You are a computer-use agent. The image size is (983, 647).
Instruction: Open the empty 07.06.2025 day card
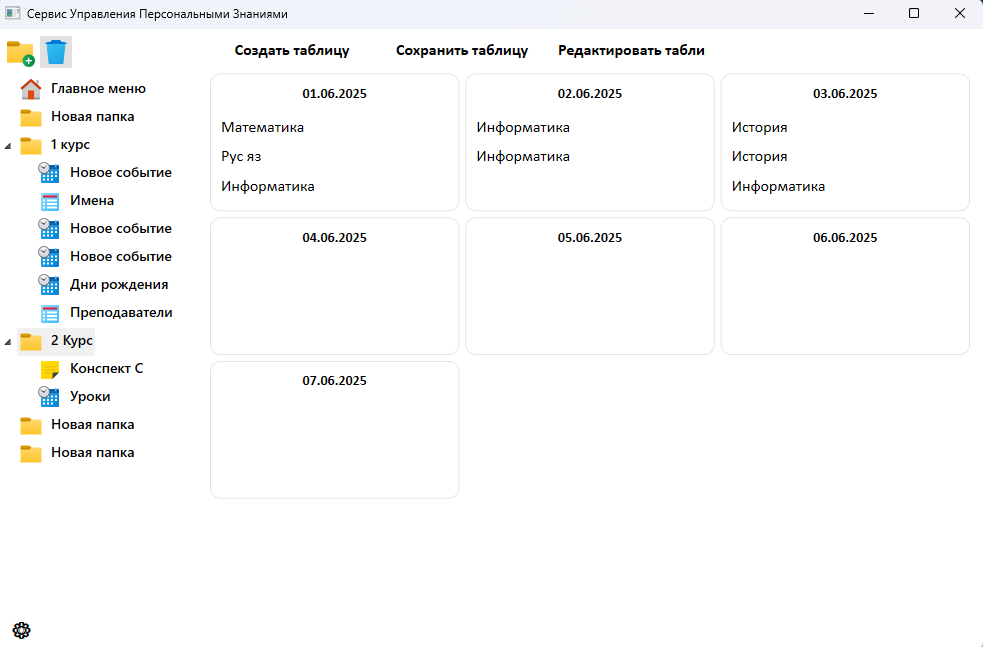pos(335,430)
